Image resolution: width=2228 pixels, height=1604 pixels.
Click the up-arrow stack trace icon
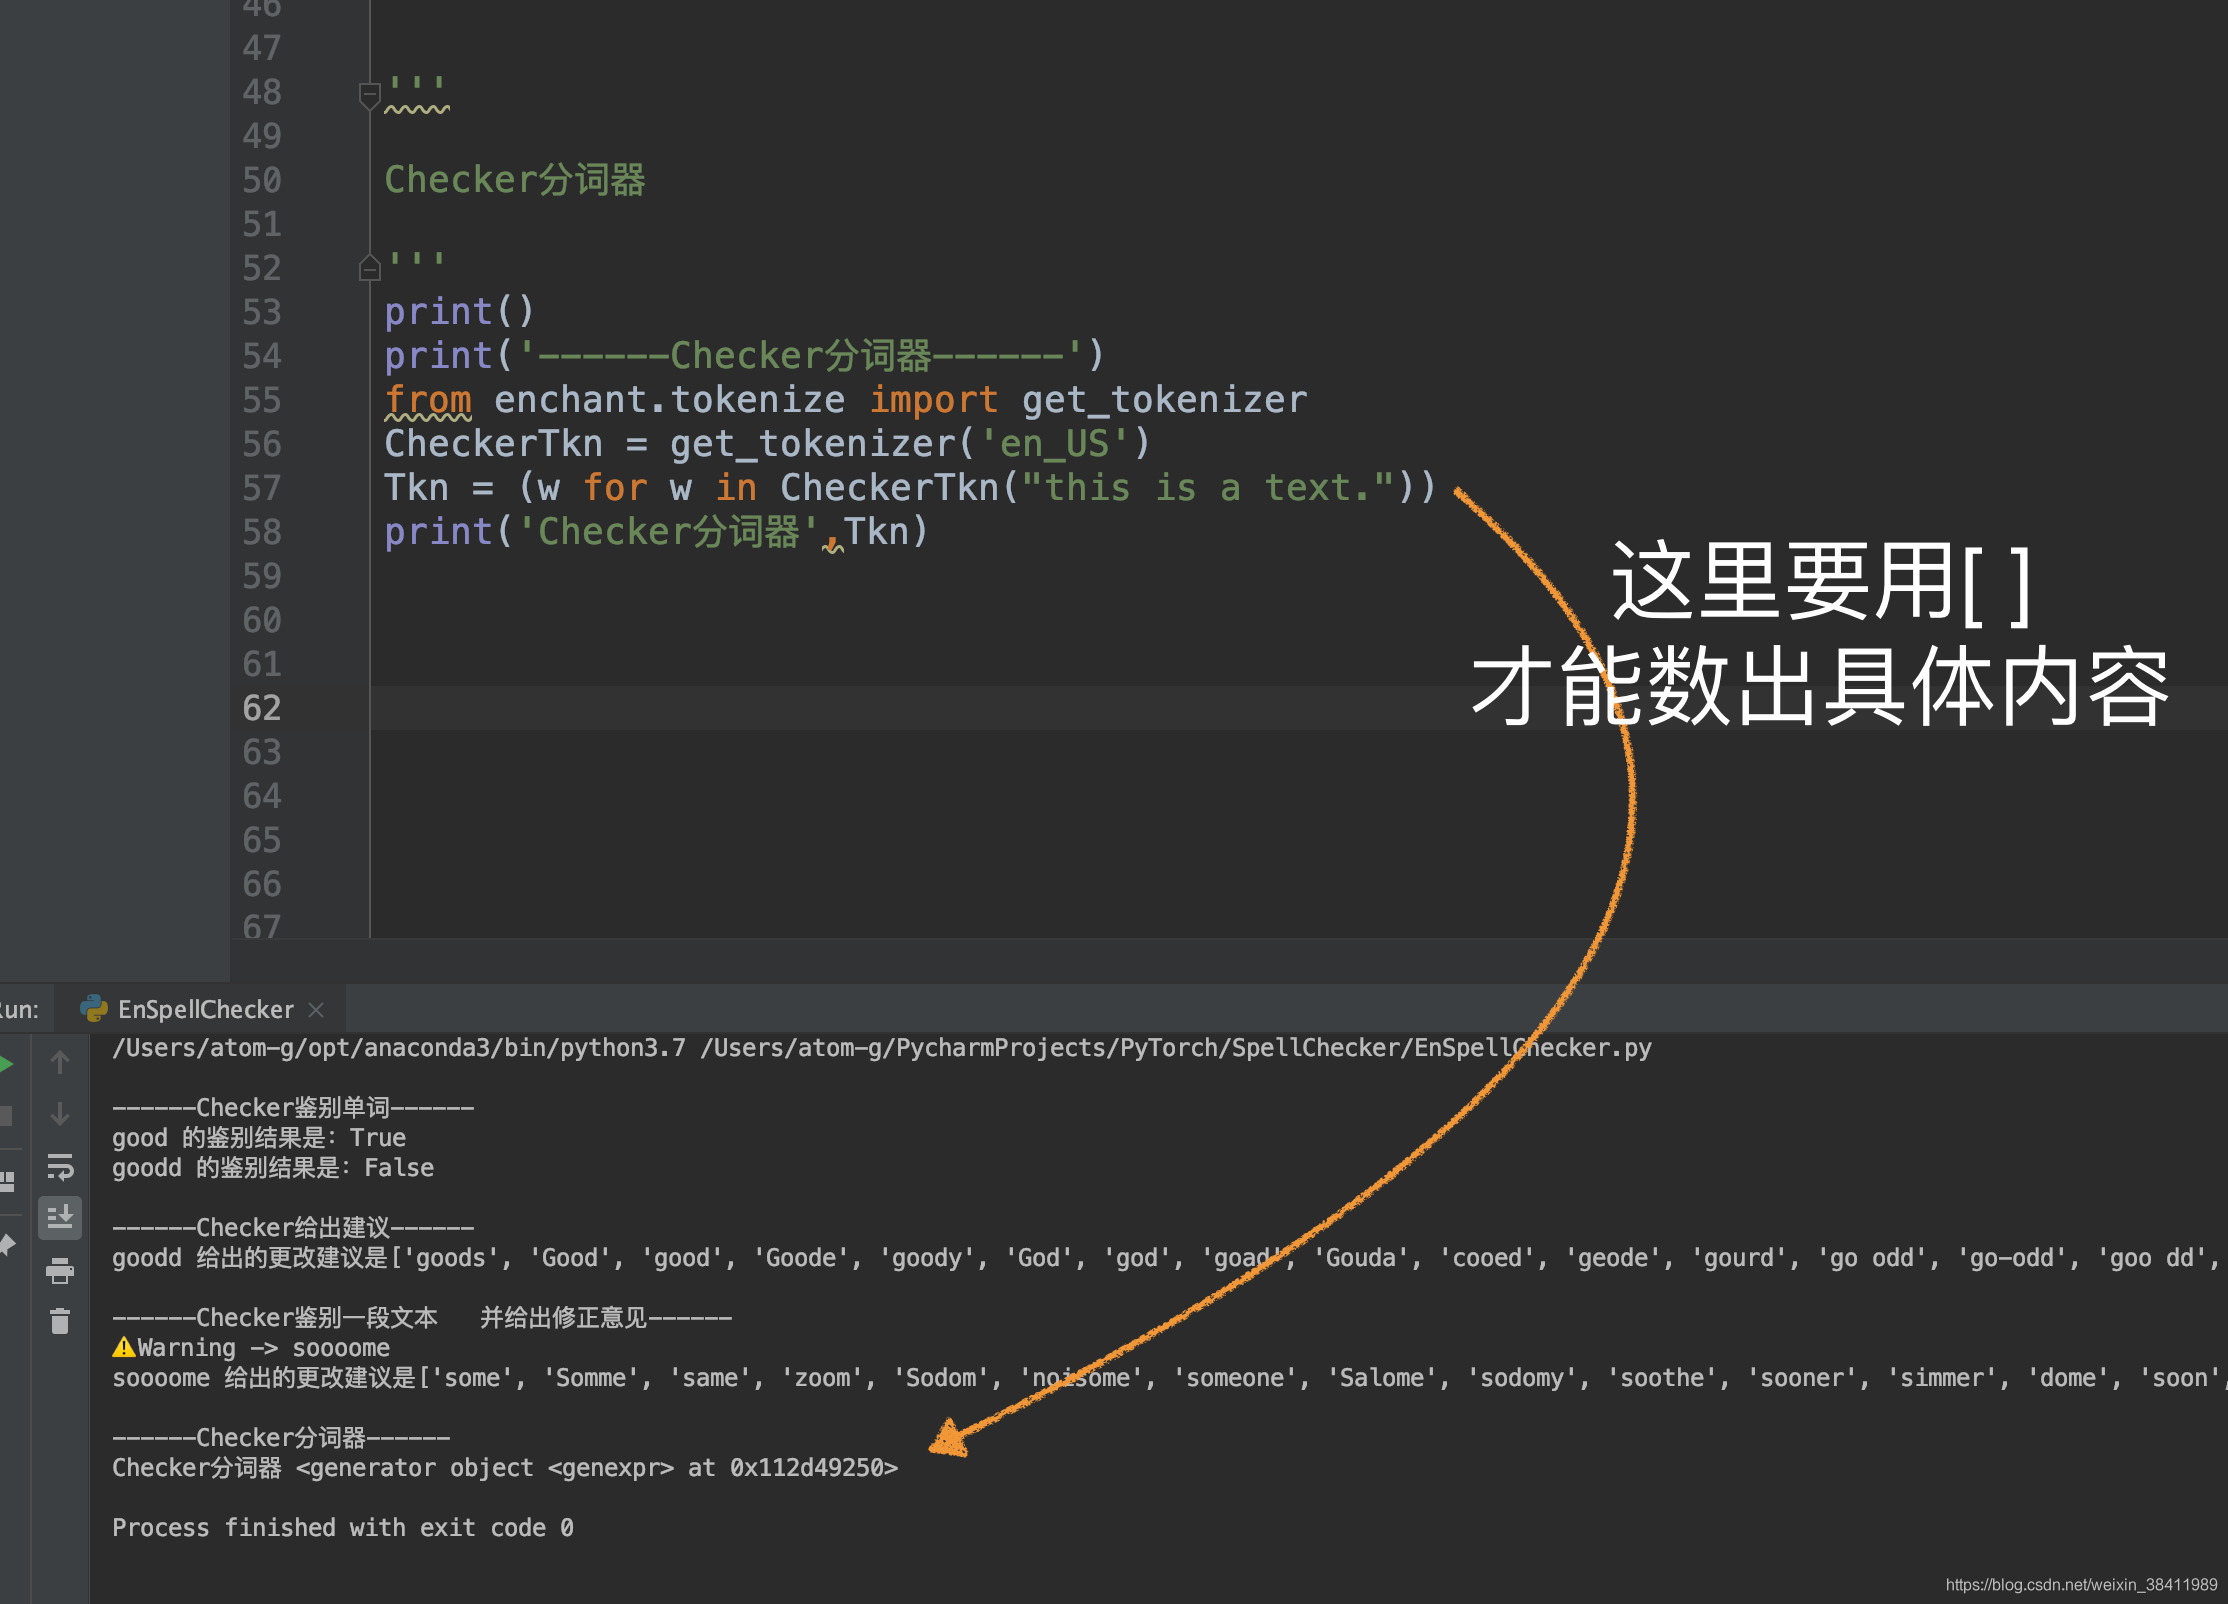click(x=60, y=1062)
